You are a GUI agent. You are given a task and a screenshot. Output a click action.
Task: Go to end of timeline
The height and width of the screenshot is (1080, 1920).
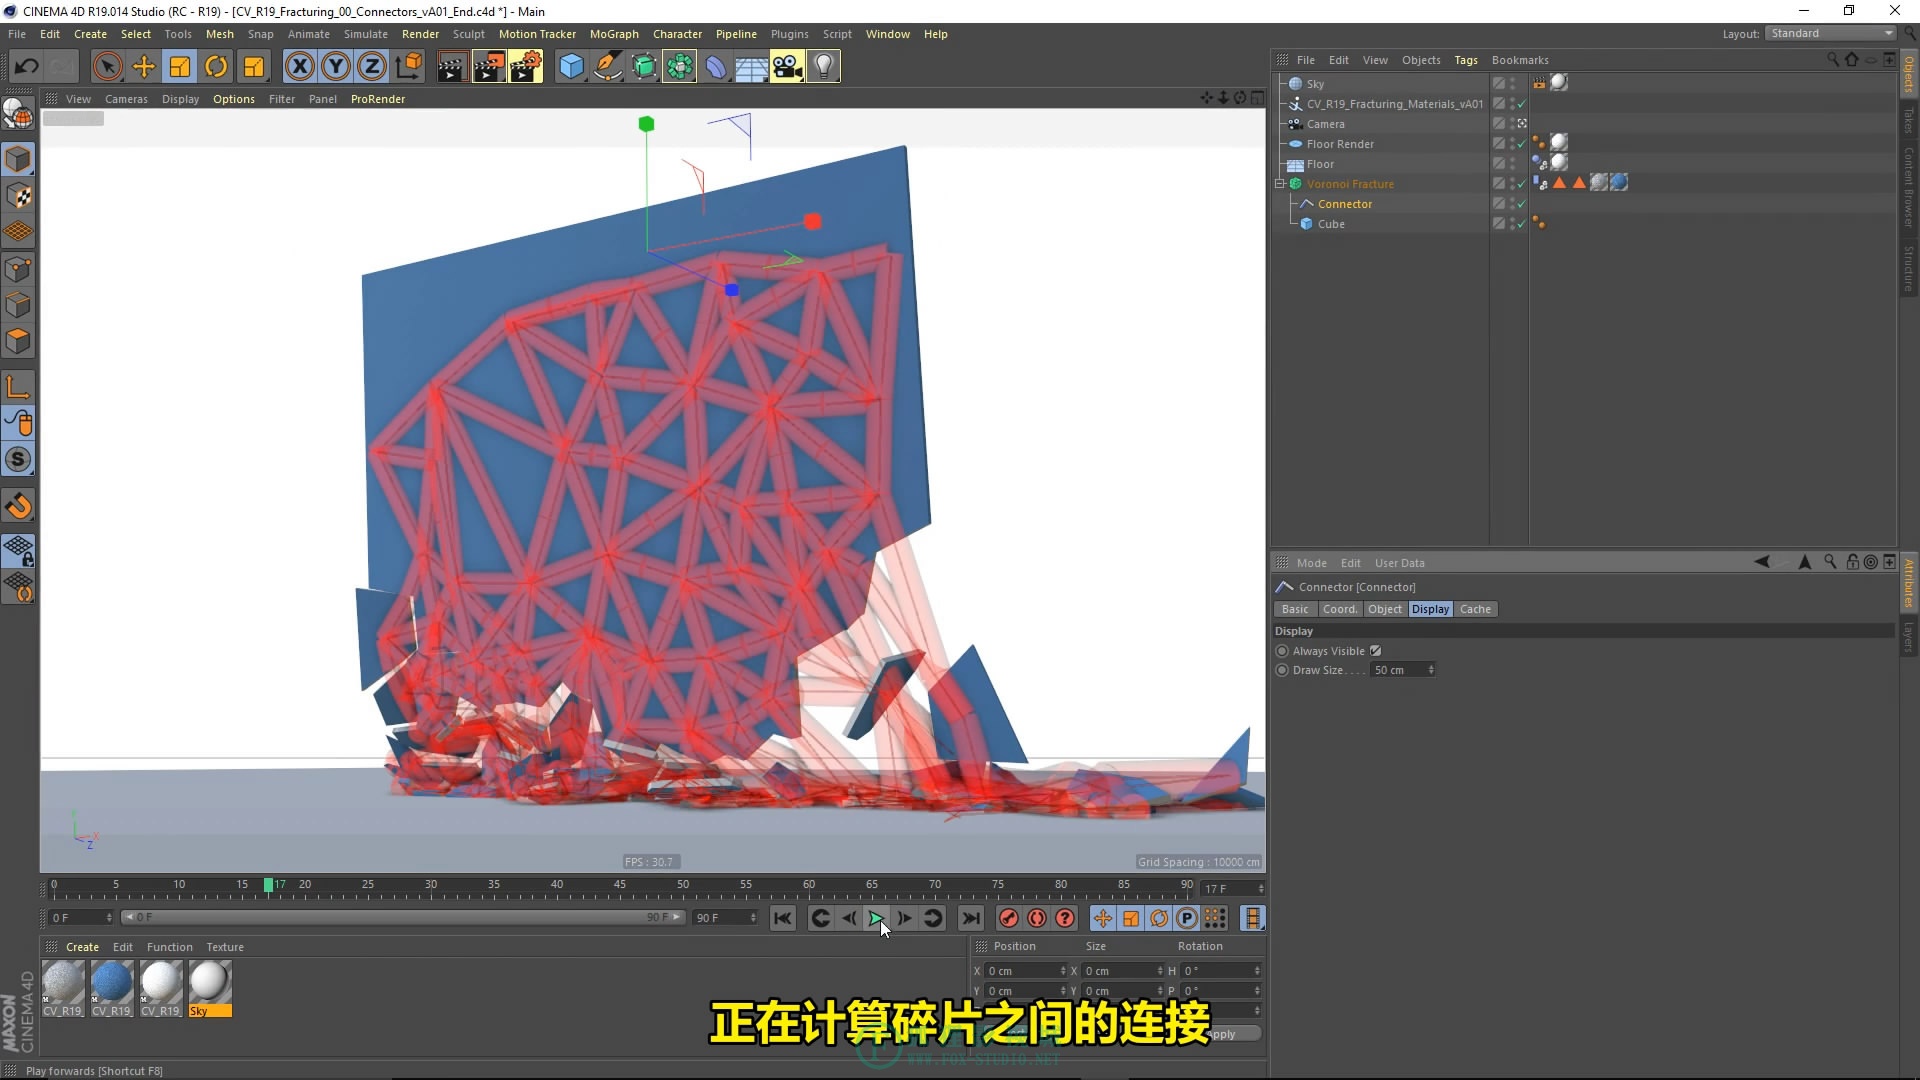pyautogui.click(x=971, y=918)
